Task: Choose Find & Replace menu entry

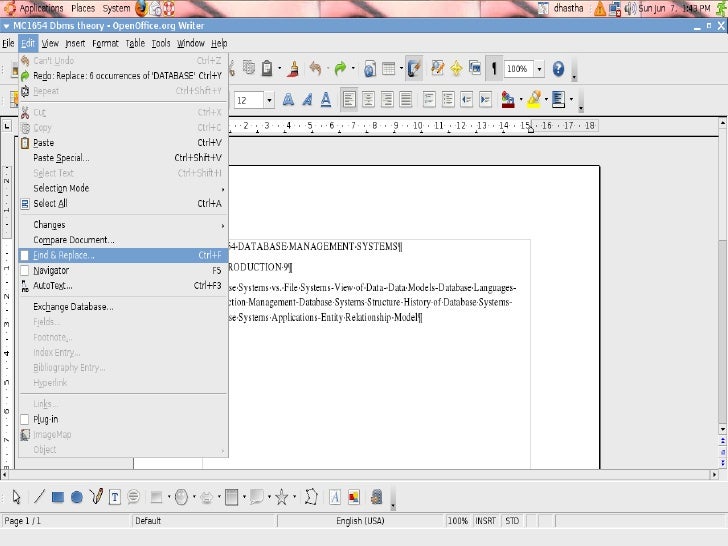Action: 123,255
